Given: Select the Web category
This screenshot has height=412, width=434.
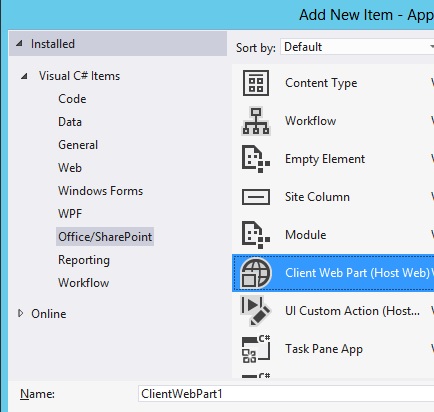Looking at the screenshot, I should (70, 168).
